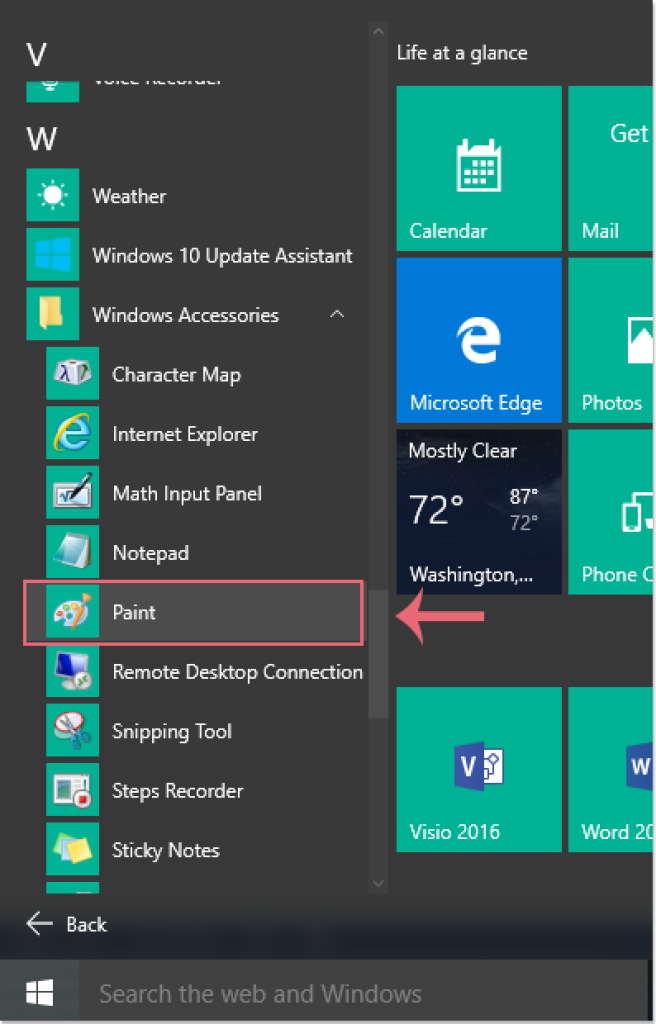Open Remote Desktop Connection

[236, 672]
